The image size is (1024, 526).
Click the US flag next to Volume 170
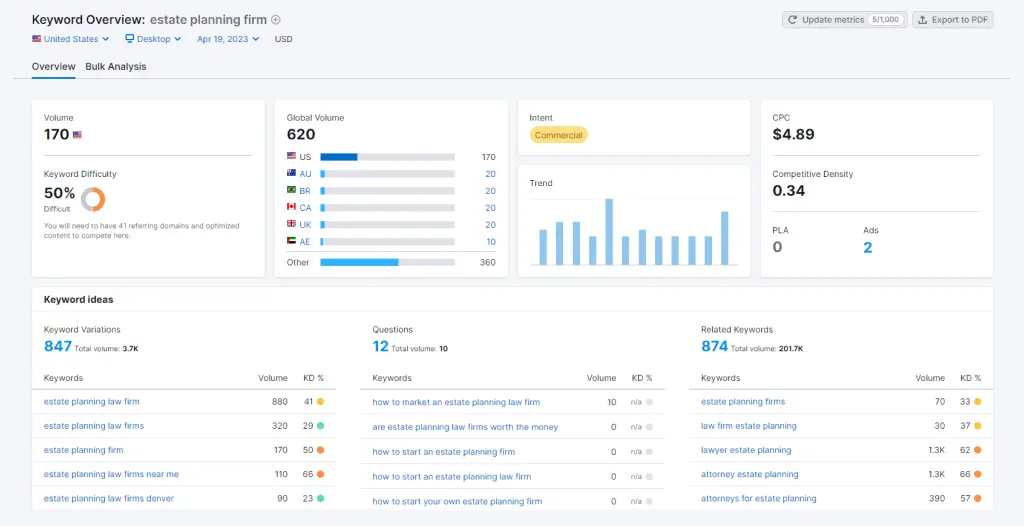[77, 135]
